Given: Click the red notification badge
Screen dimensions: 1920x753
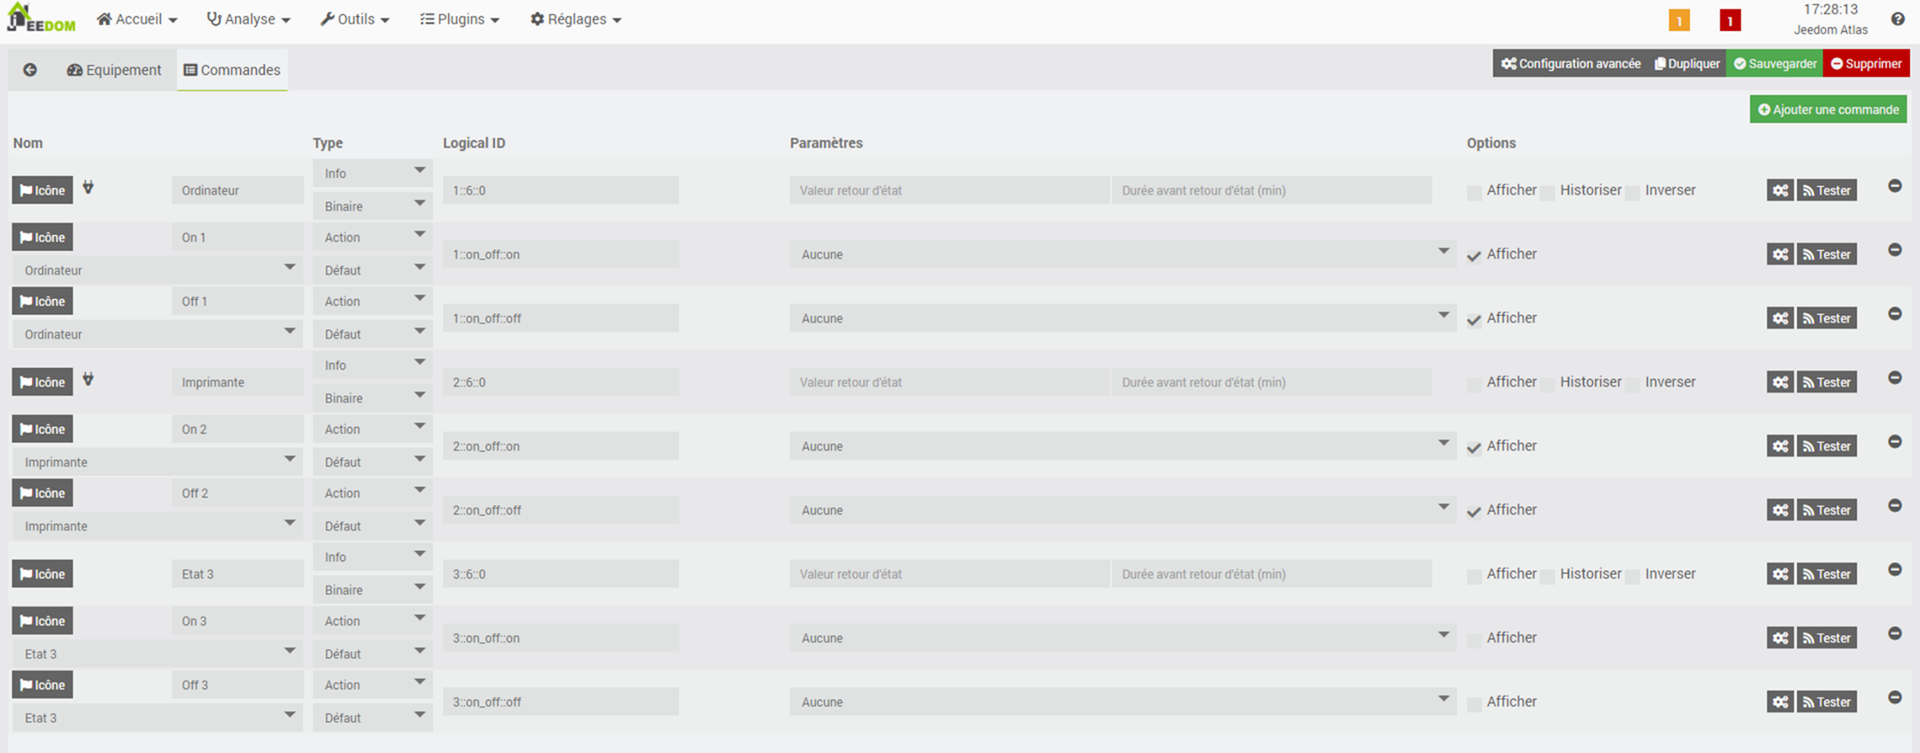Looking at the screenshot, I should (1730, 20).
